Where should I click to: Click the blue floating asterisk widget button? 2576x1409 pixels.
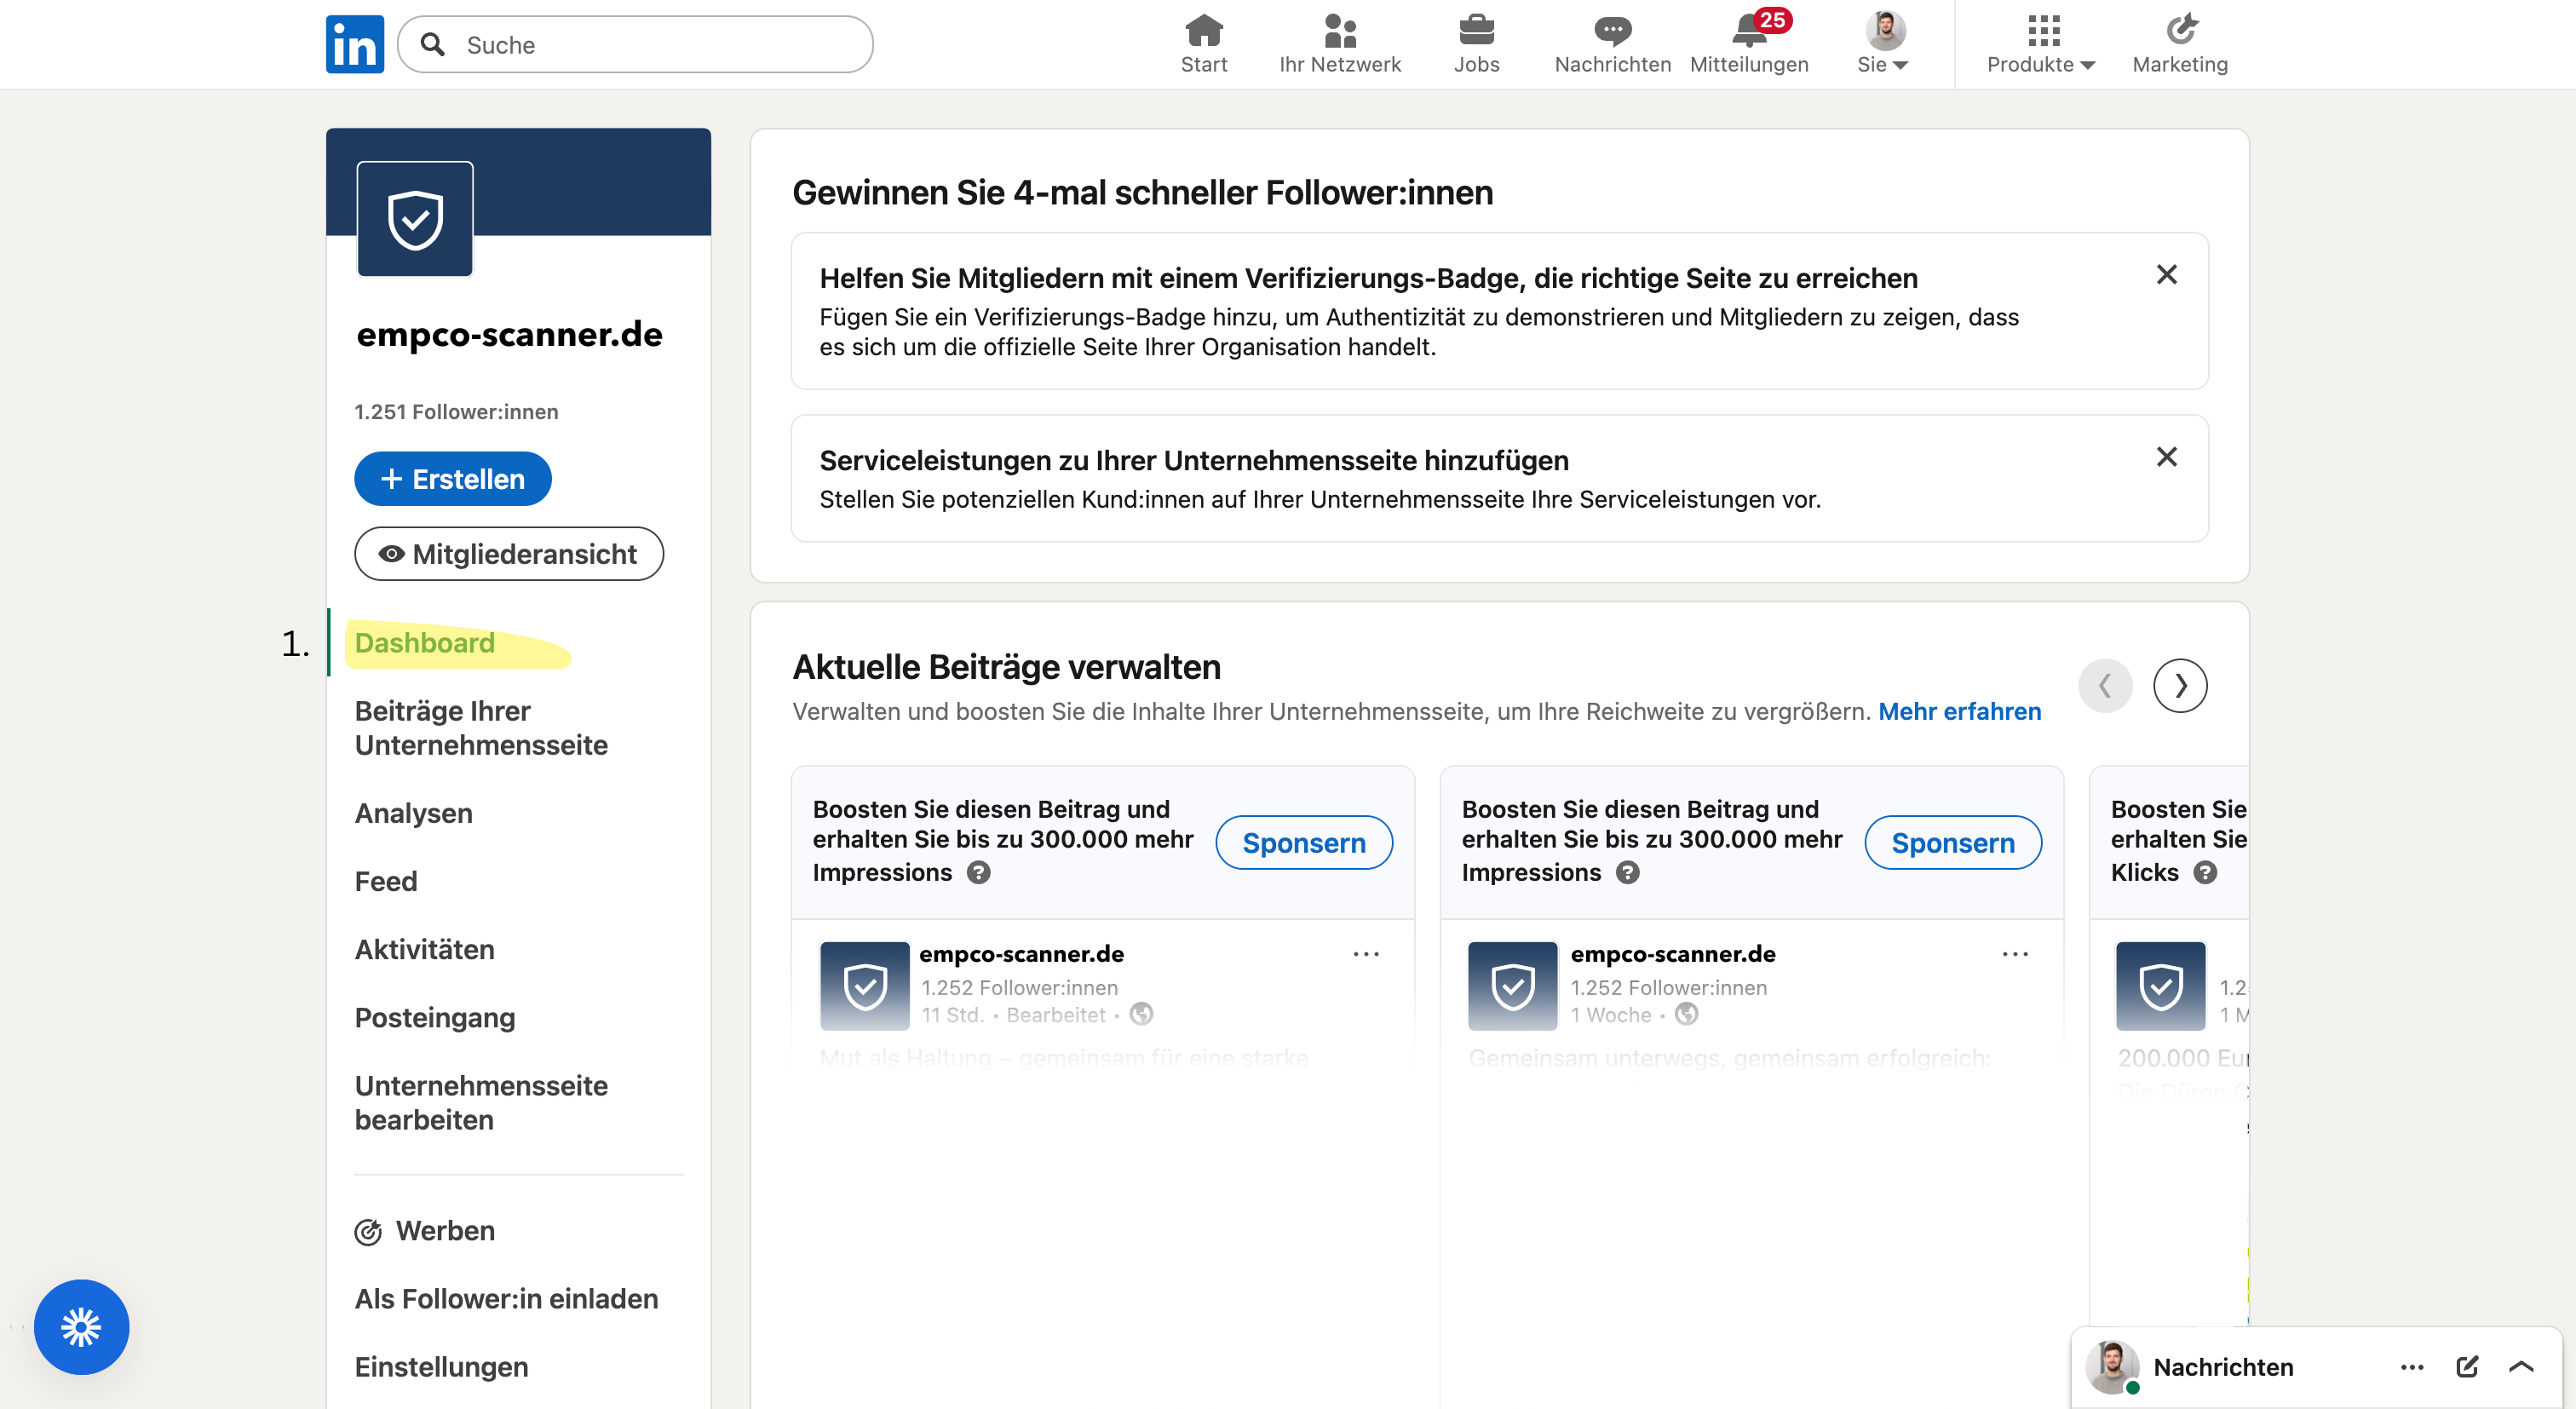point(81,1327)
